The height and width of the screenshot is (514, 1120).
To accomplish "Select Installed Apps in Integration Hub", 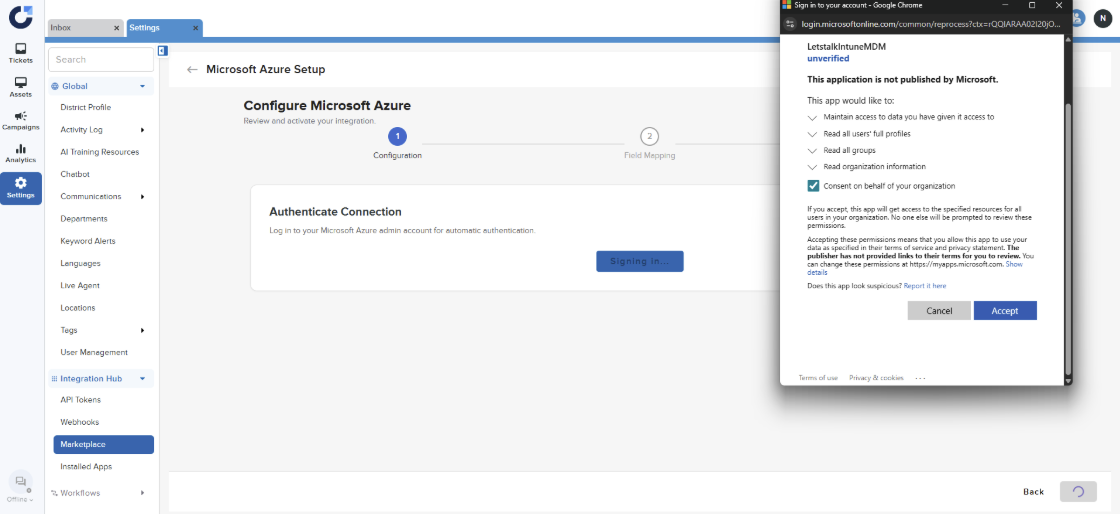I will (85, 467).
